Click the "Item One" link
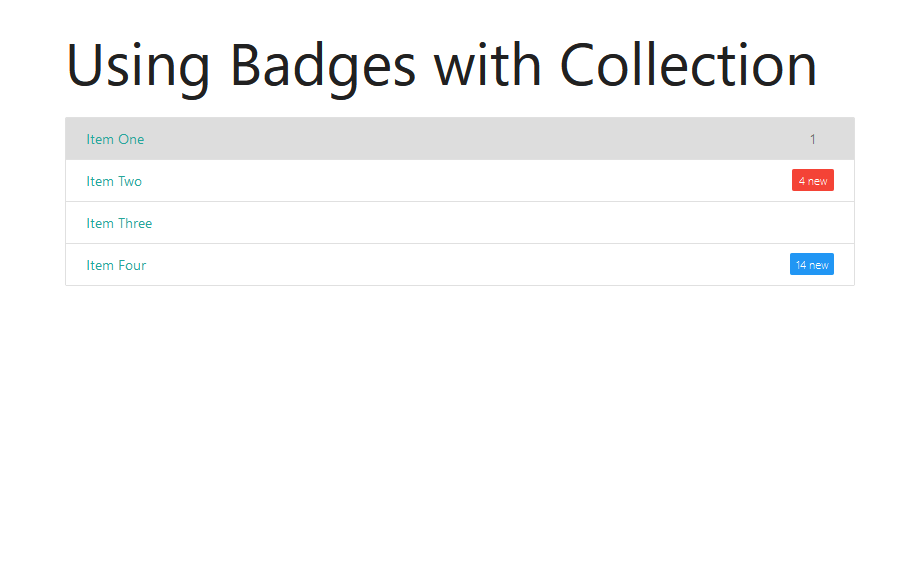 click(x=115, y=139)
